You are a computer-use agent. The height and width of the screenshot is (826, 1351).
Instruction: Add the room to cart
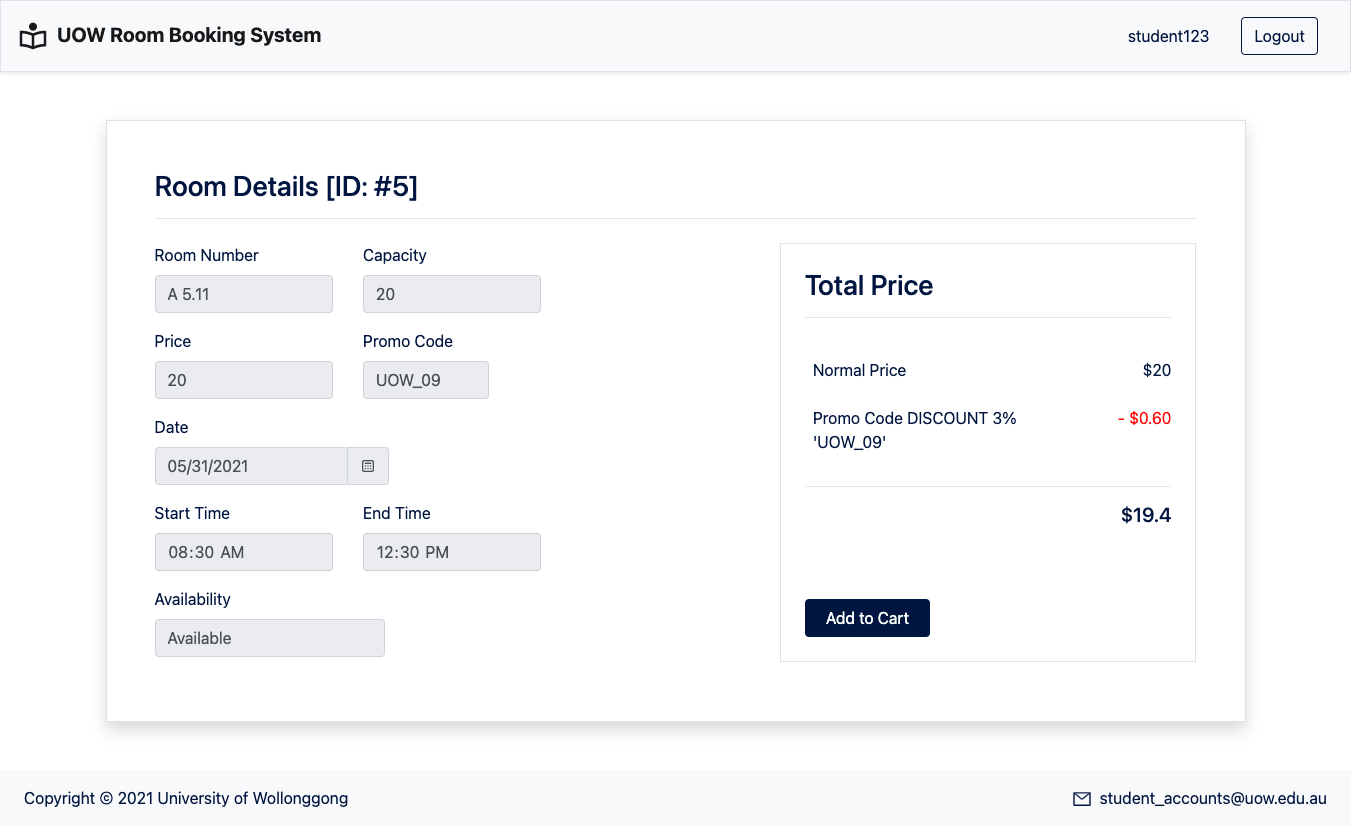tap(867, 618)
